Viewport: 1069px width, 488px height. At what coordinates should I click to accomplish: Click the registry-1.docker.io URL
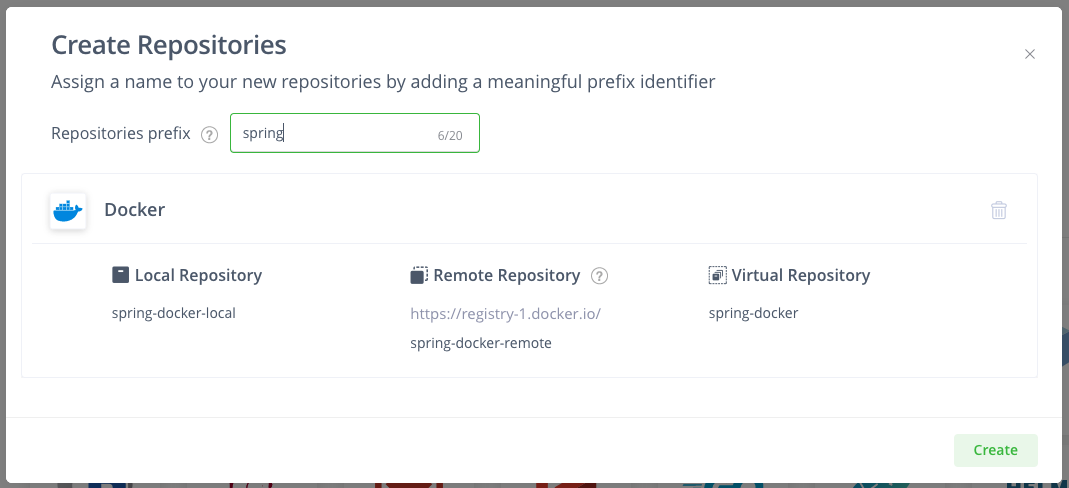coord(505,313)
